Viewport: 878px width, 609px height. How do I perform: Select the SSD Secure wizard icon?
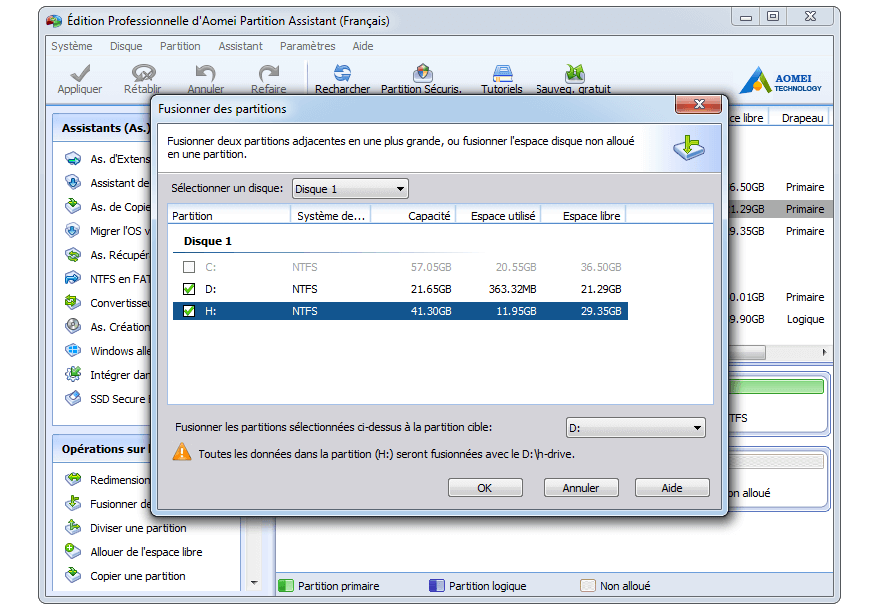73,399
